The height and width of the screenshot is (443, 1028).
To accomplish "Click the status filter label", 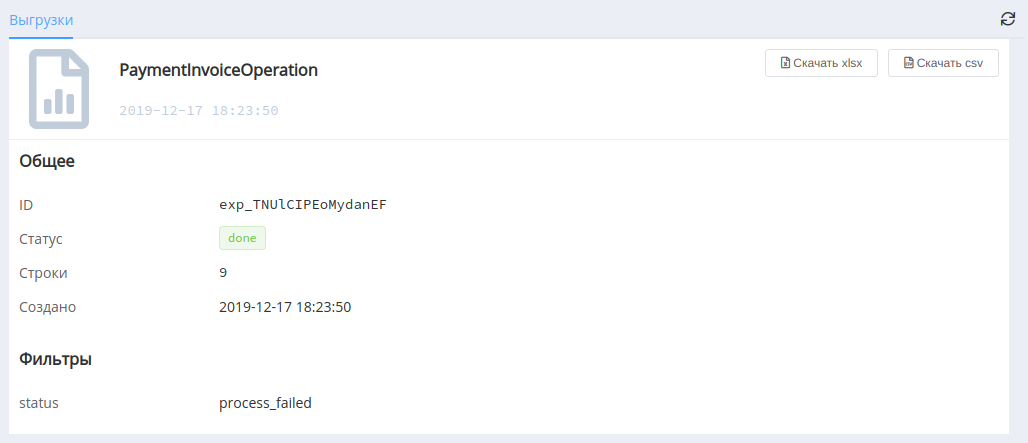I will point(39,403).
